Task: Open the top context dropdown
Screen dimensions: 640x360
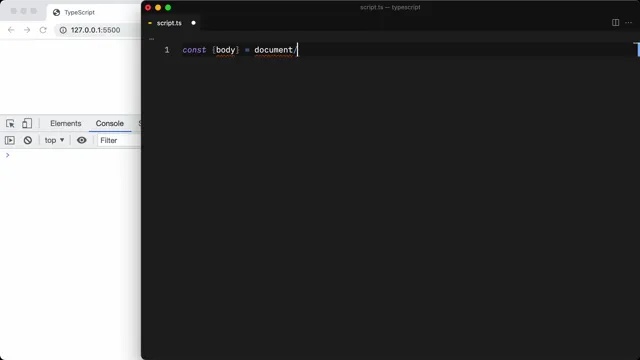Action: click(x=54, y=140)
